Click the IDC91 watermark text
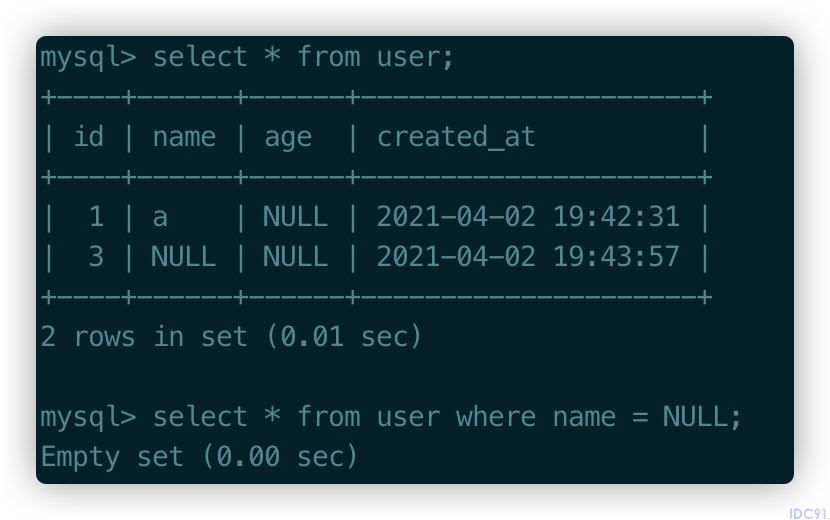 click(x=808, y=514)
